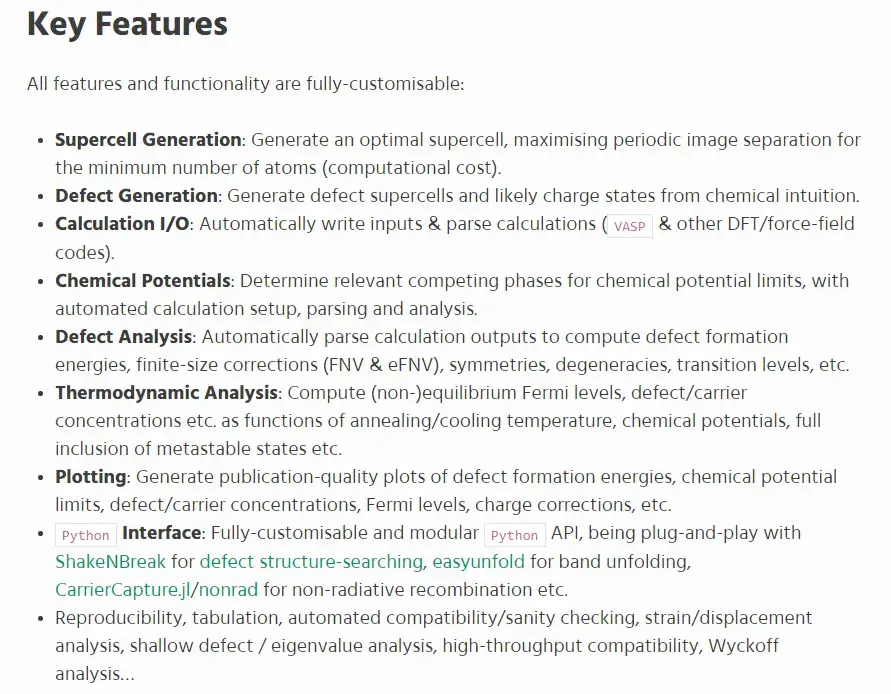This screenshot has height=694, width=891.
Task: Click the Defect Analysis bold term
Action: pyautogui.click(x=123, y=336)
